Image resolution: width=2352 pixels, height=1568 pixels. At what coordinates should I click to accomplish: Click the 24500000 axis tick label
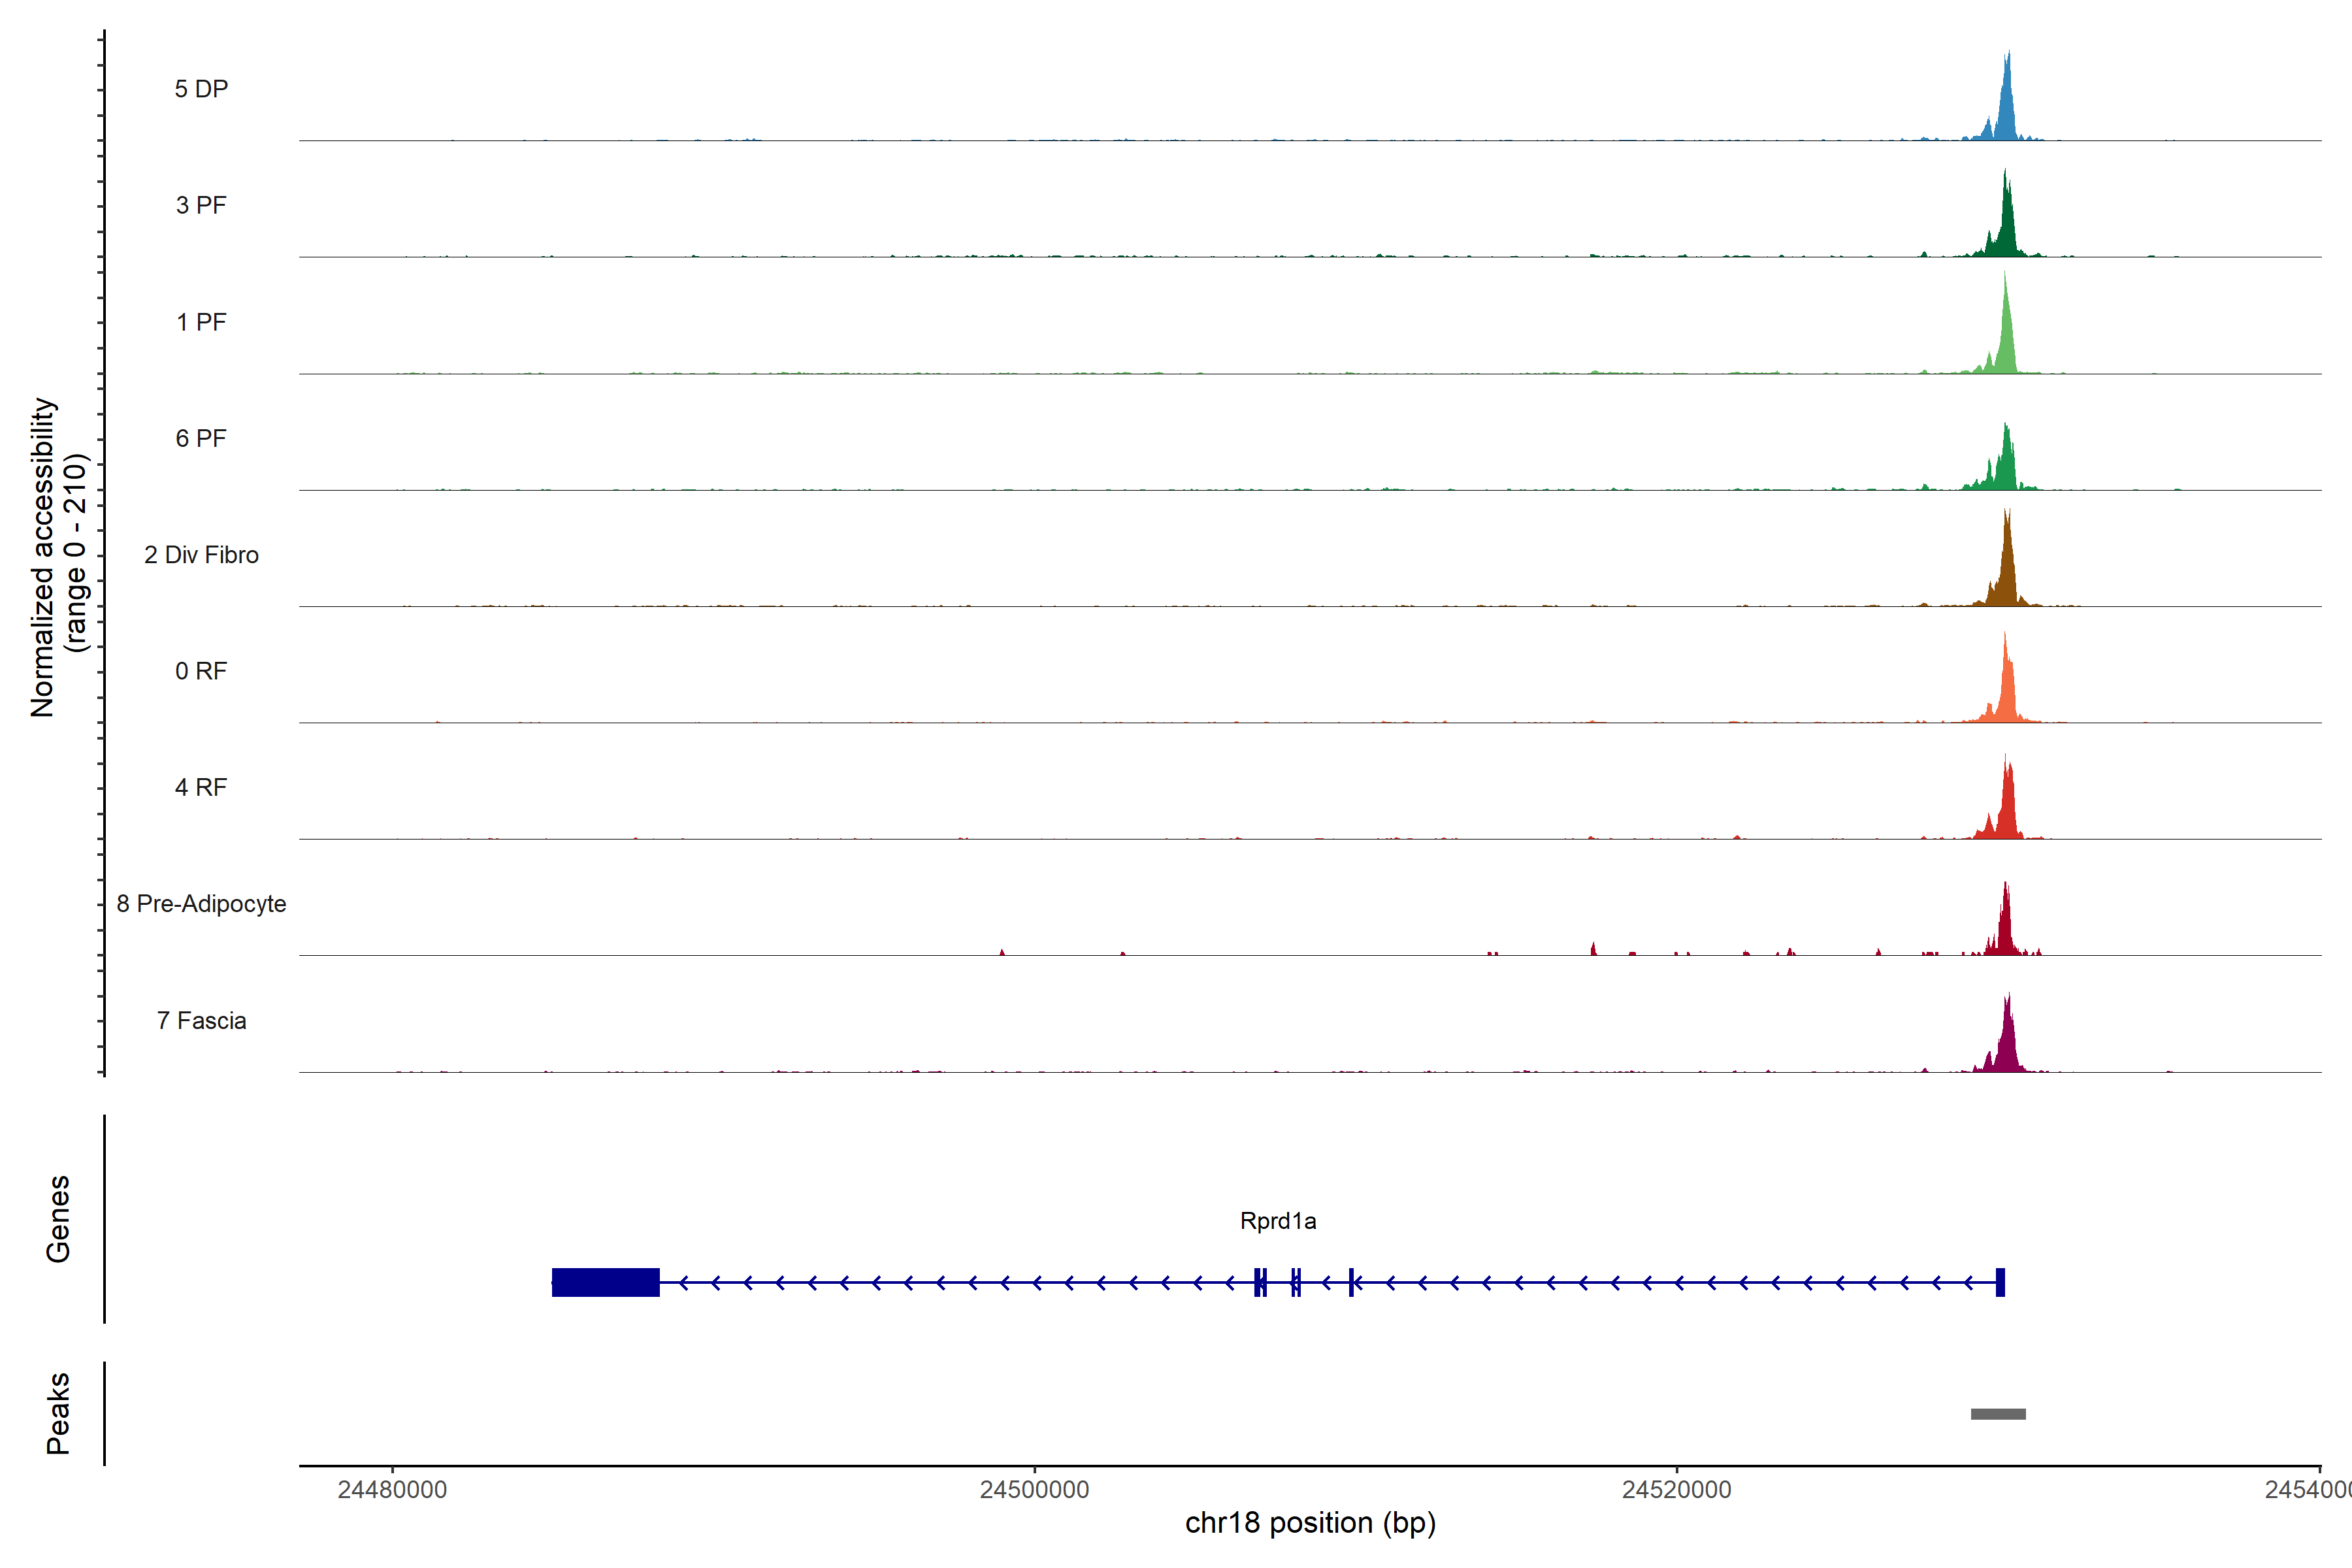tap(1034, 1489)
